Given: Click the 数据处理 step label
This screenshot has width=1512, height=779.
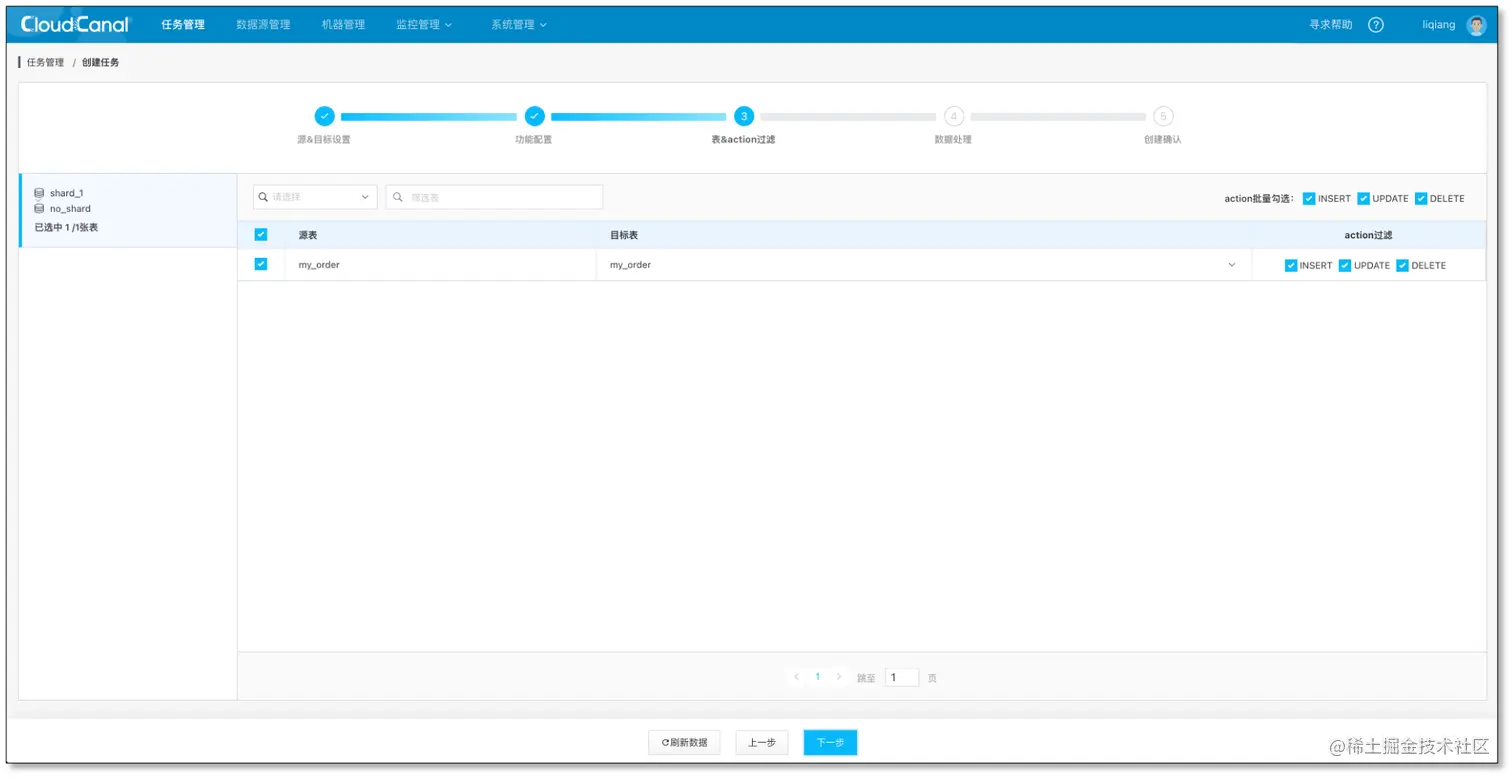Looking at the screenshot, I should [953, 139].
